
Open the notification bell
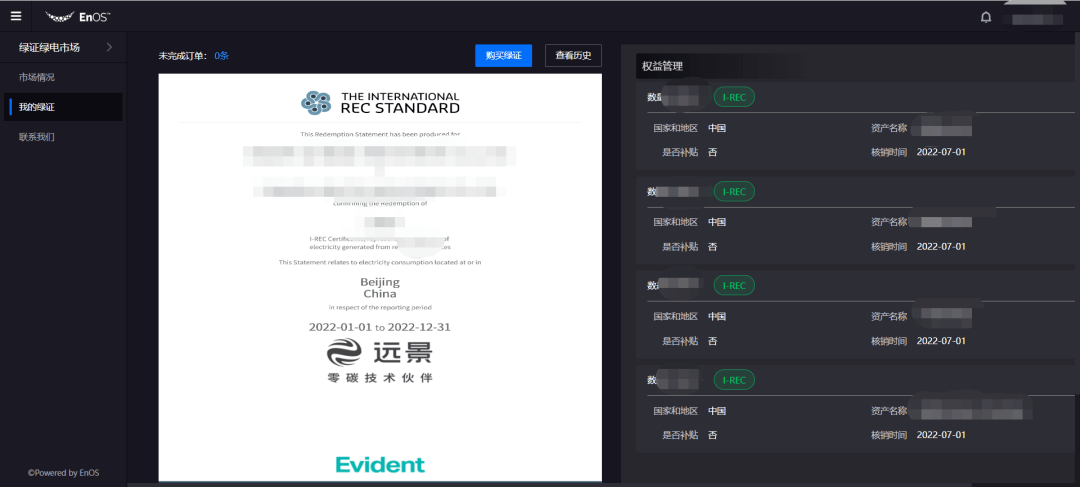tap(986, 17)
